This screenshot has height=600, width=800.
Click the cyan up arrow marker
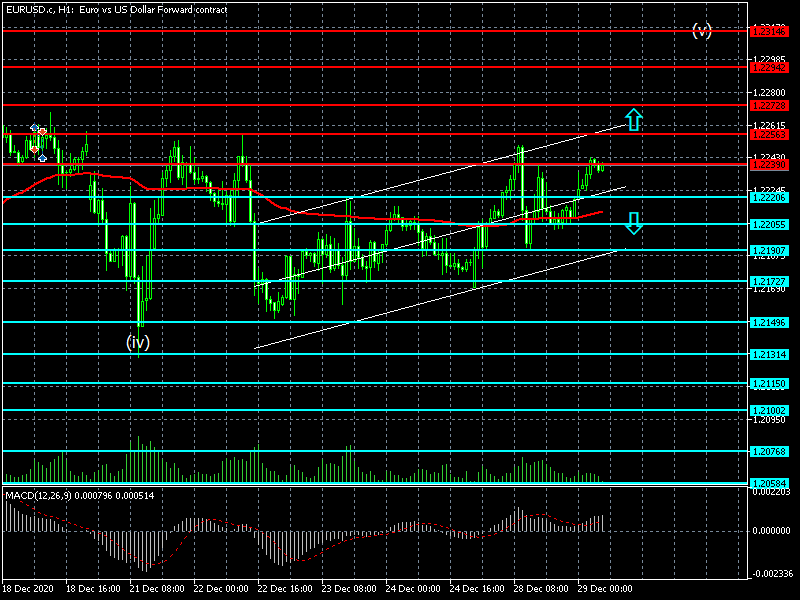coord(634,118)
